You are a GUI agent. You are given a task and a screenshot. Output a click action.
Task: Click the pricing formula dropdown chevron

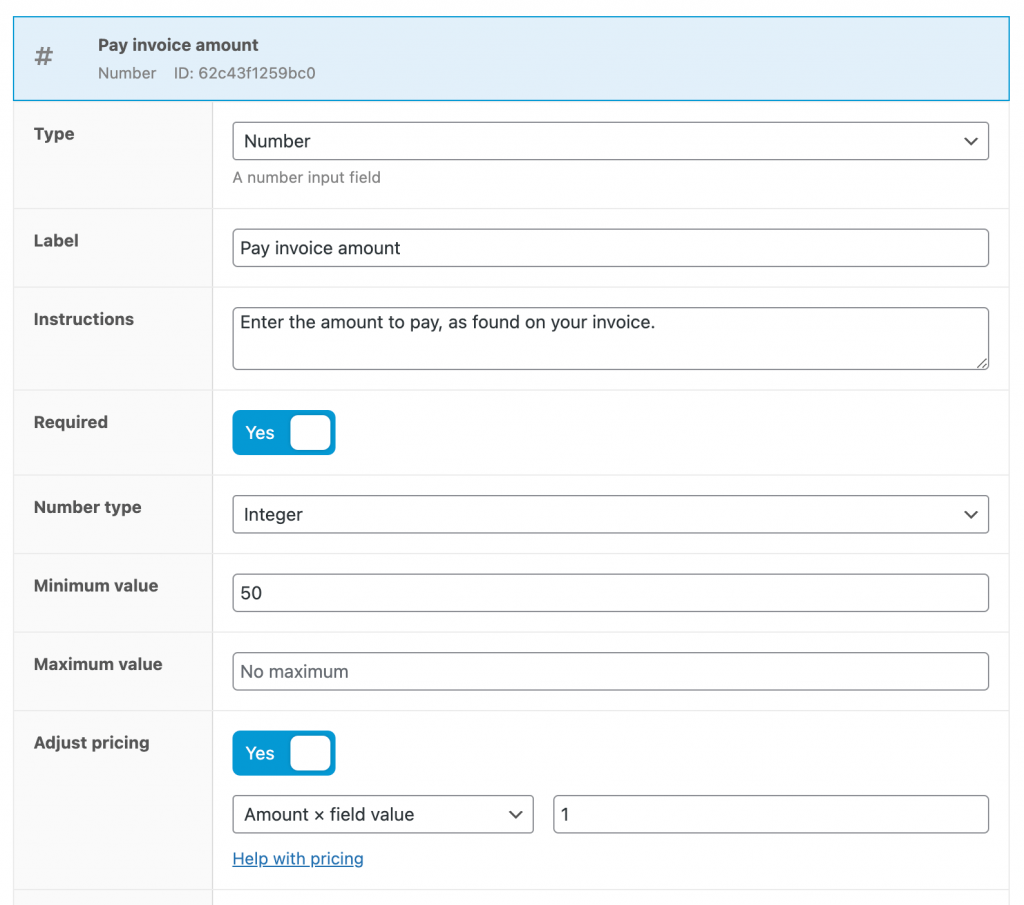(x=515, y=814)
